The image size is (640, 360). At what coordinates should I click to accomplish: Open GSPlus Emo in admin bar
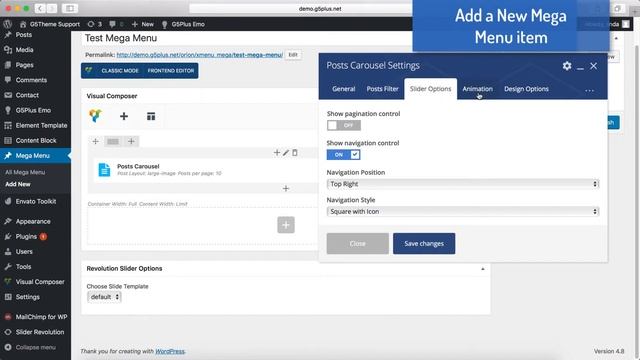pos(183,24)
